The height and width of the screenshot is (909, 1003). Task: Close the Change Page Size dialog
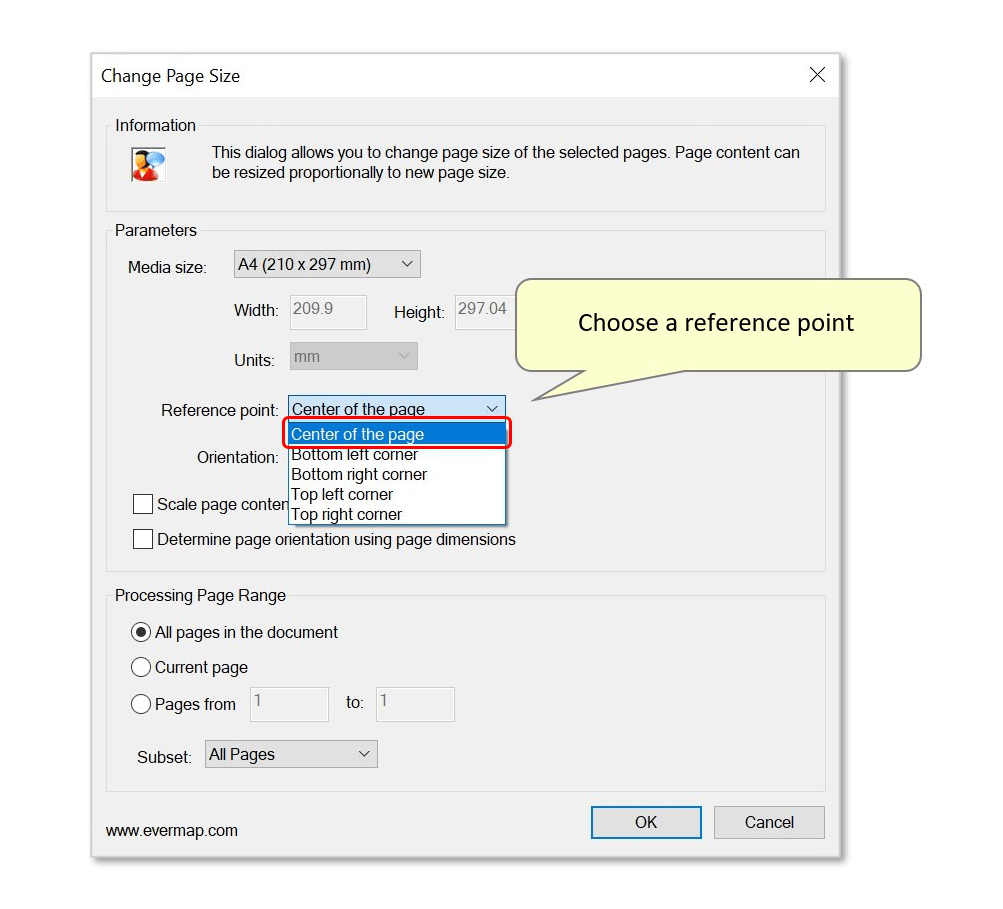817,74
